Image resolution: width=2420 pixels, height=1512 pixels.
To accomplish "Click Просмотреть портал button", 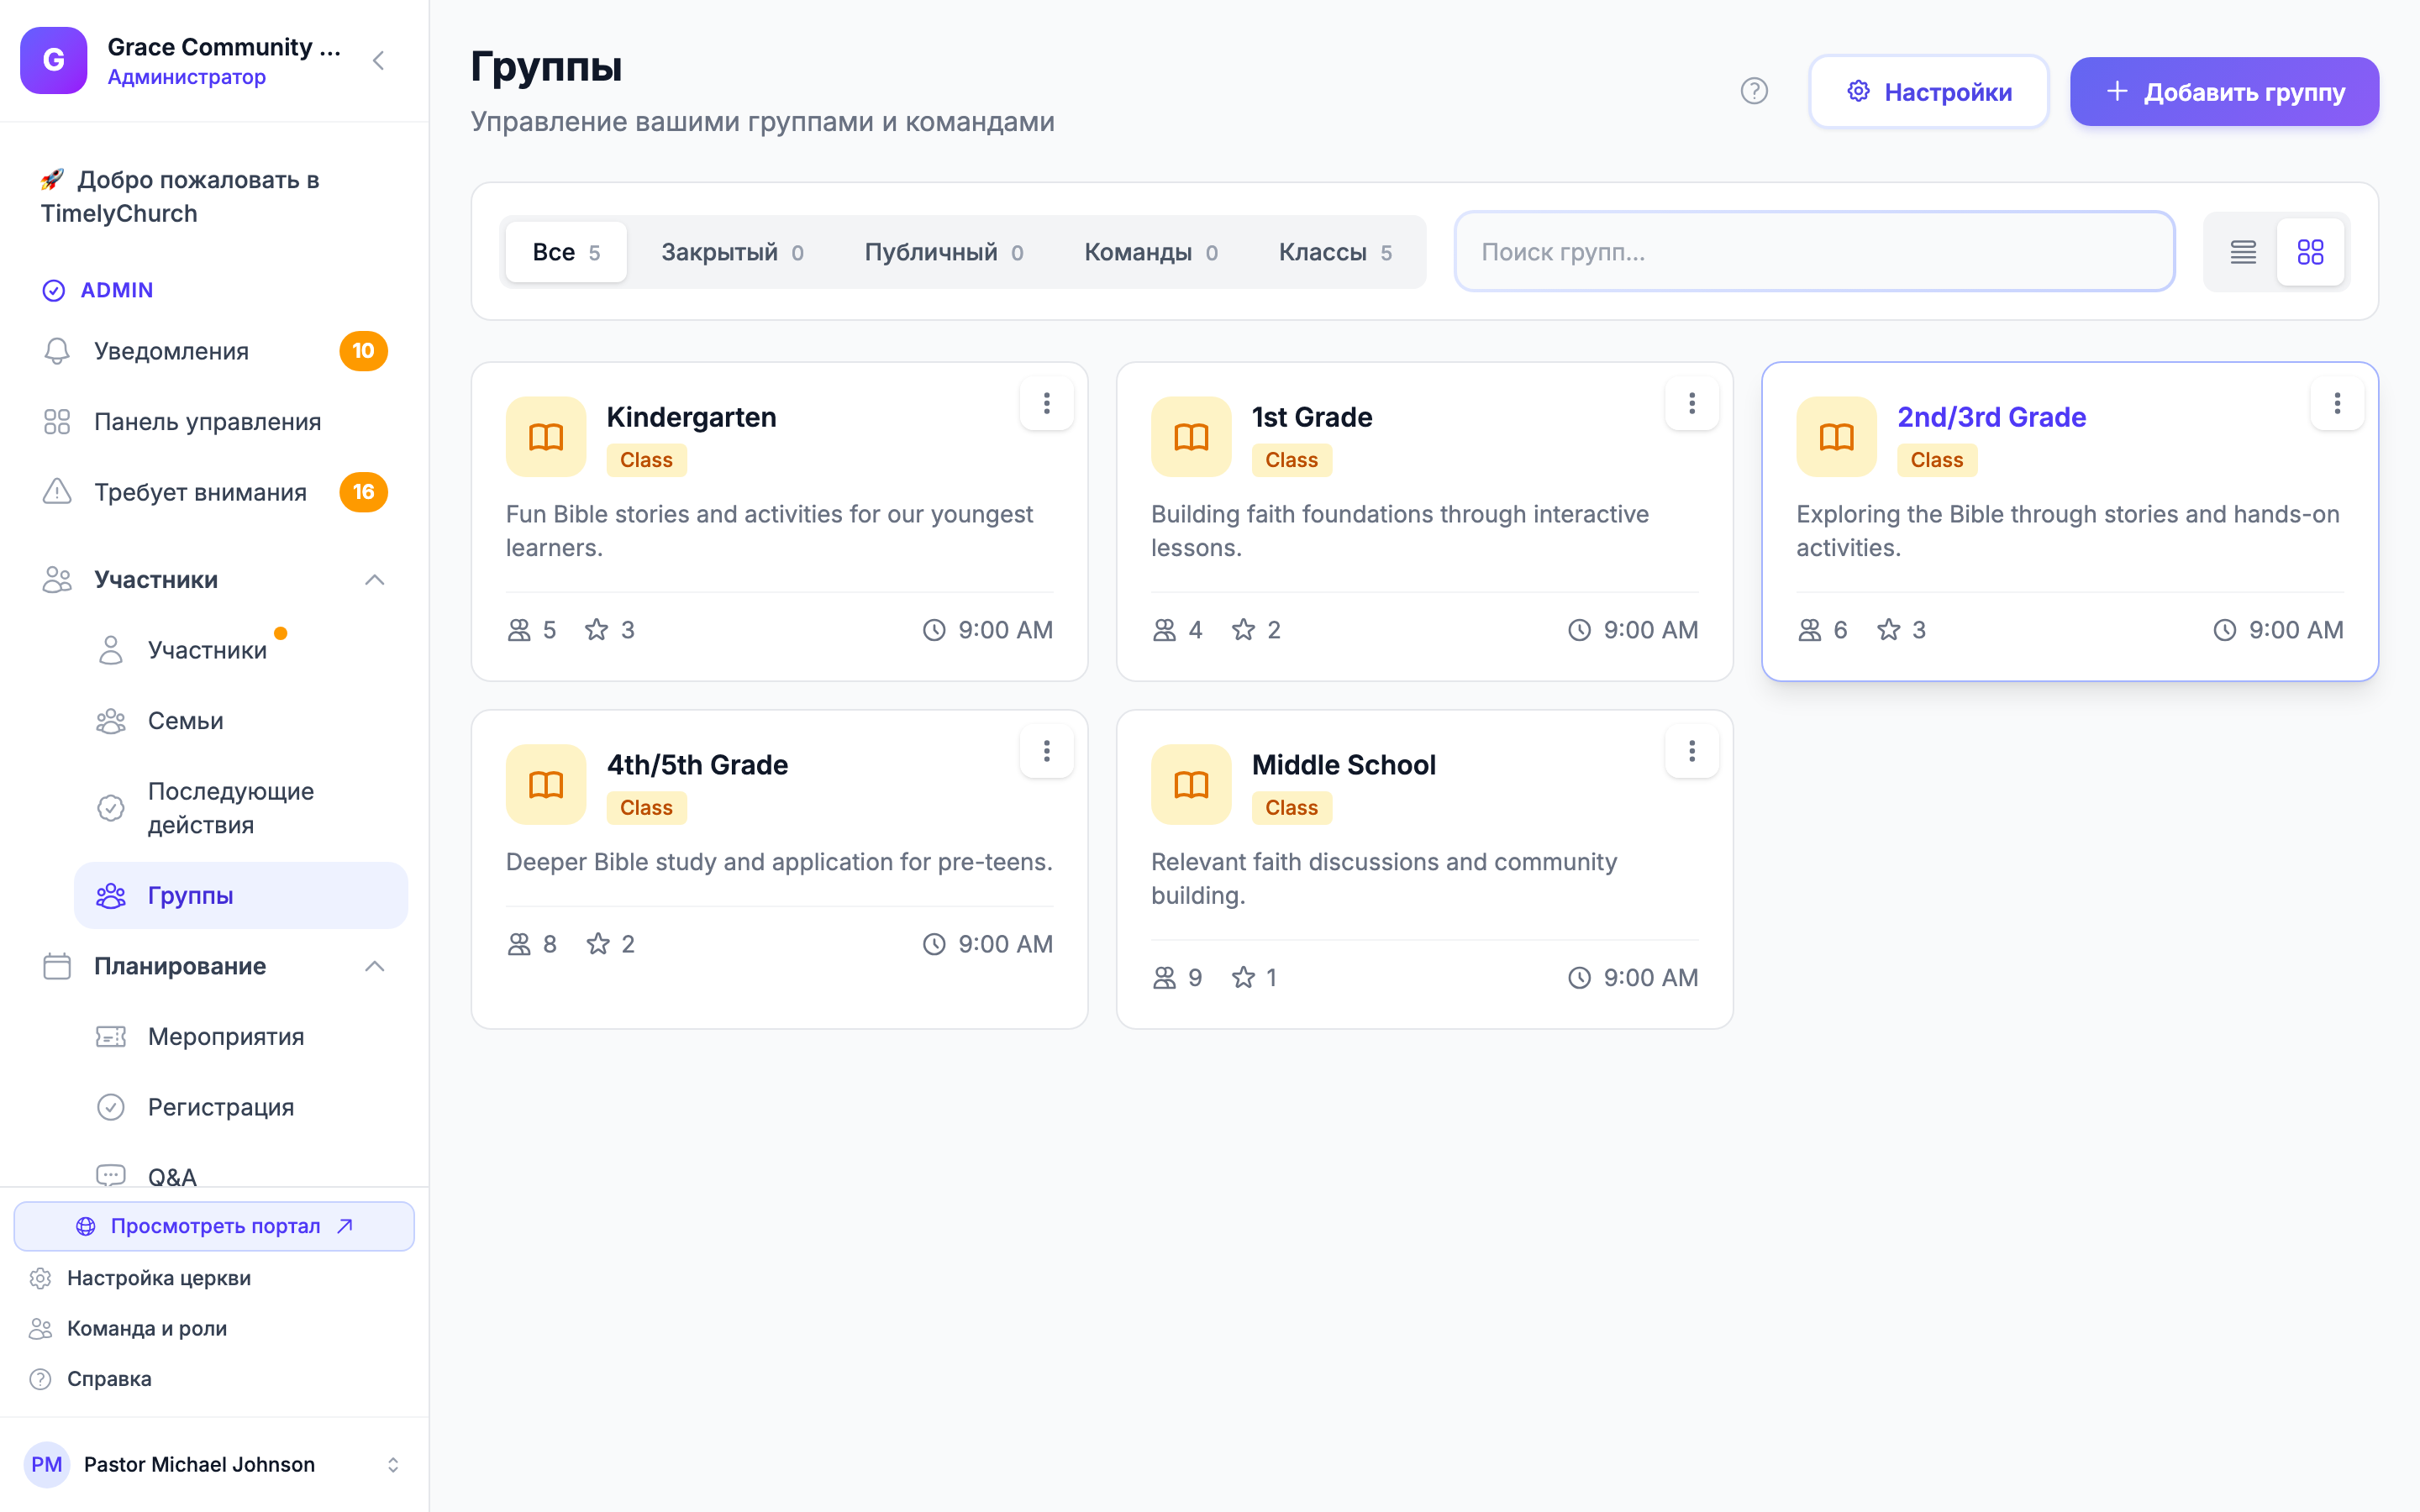I will pos(214,1226).
